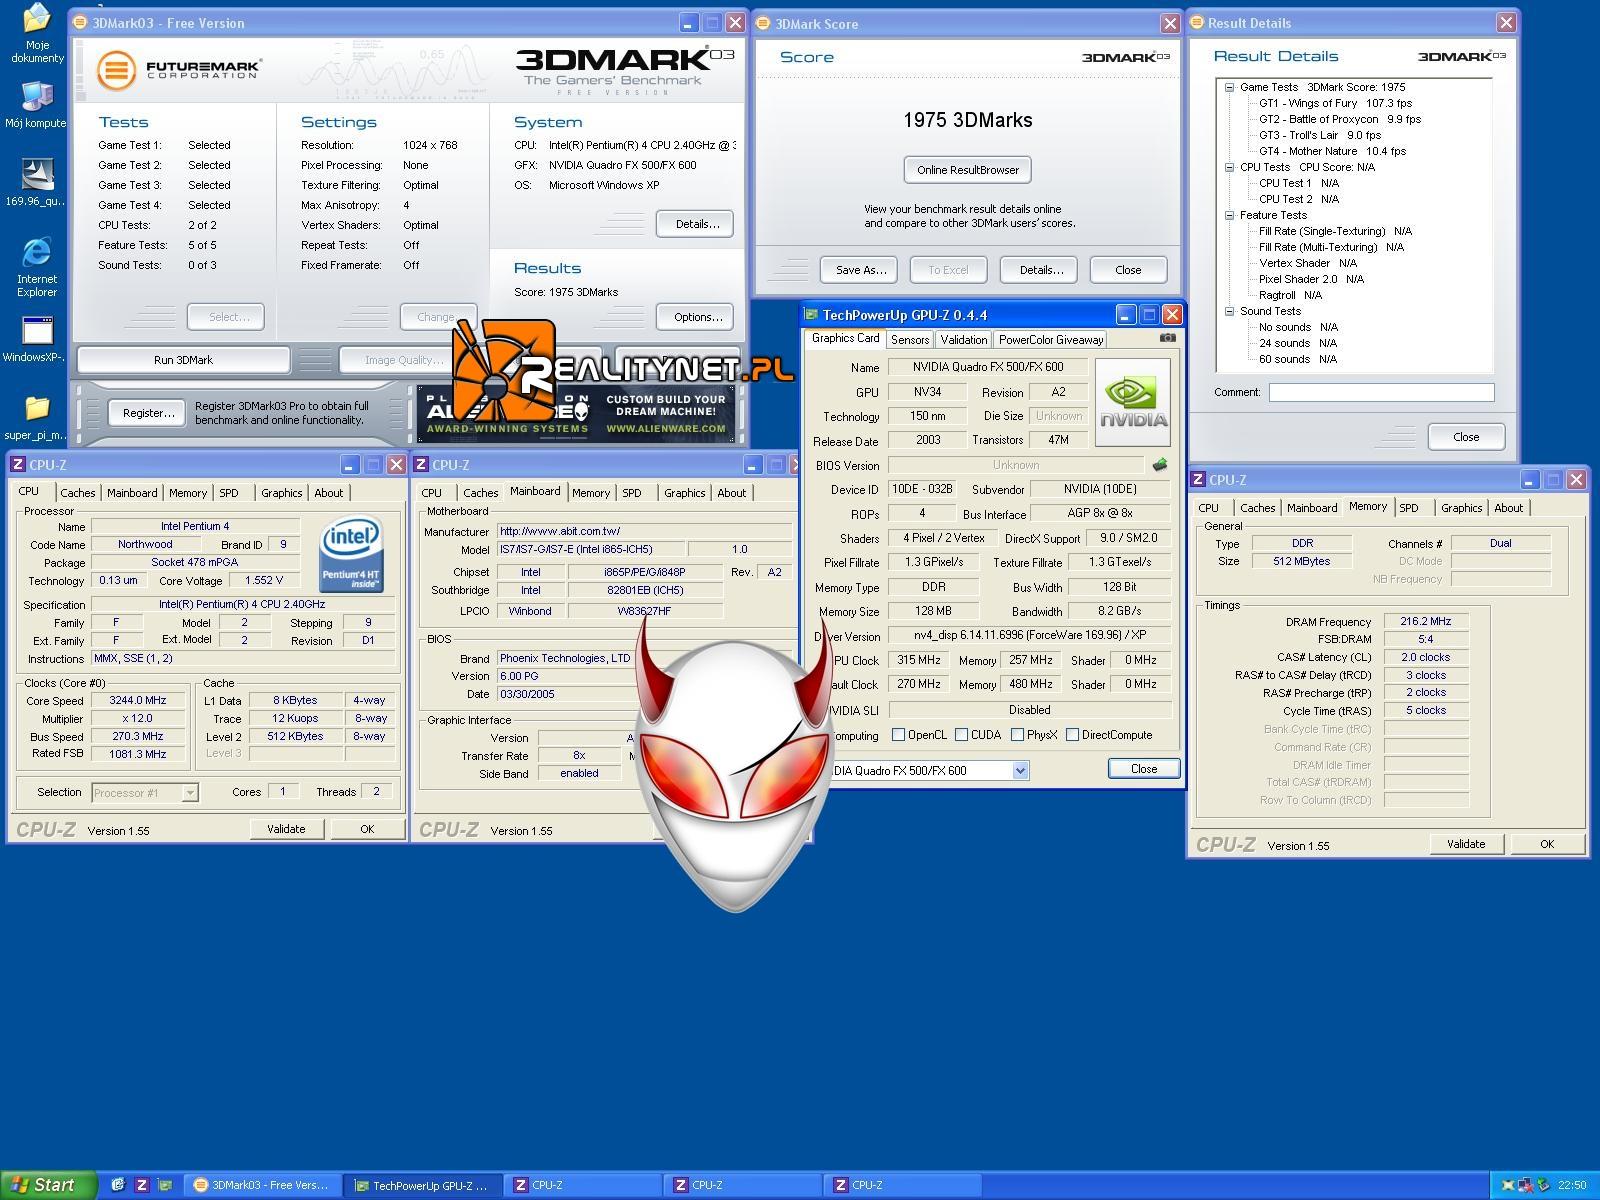Switch to 3DMark03 taskbar button
The image size is (1600, 1200).
click(262, 1185)
